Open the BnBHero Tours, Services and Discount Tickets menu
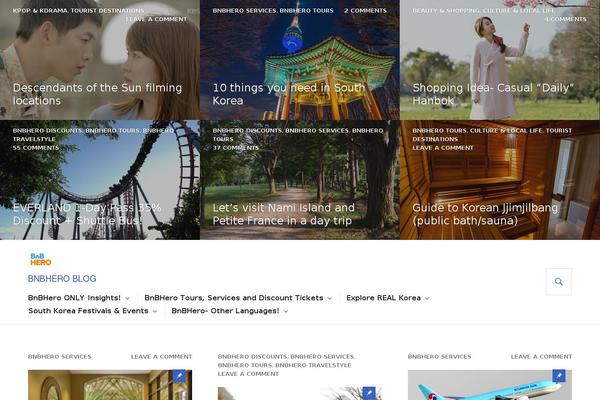This screenshot has width=600, height=400. [x=234, y=298]
